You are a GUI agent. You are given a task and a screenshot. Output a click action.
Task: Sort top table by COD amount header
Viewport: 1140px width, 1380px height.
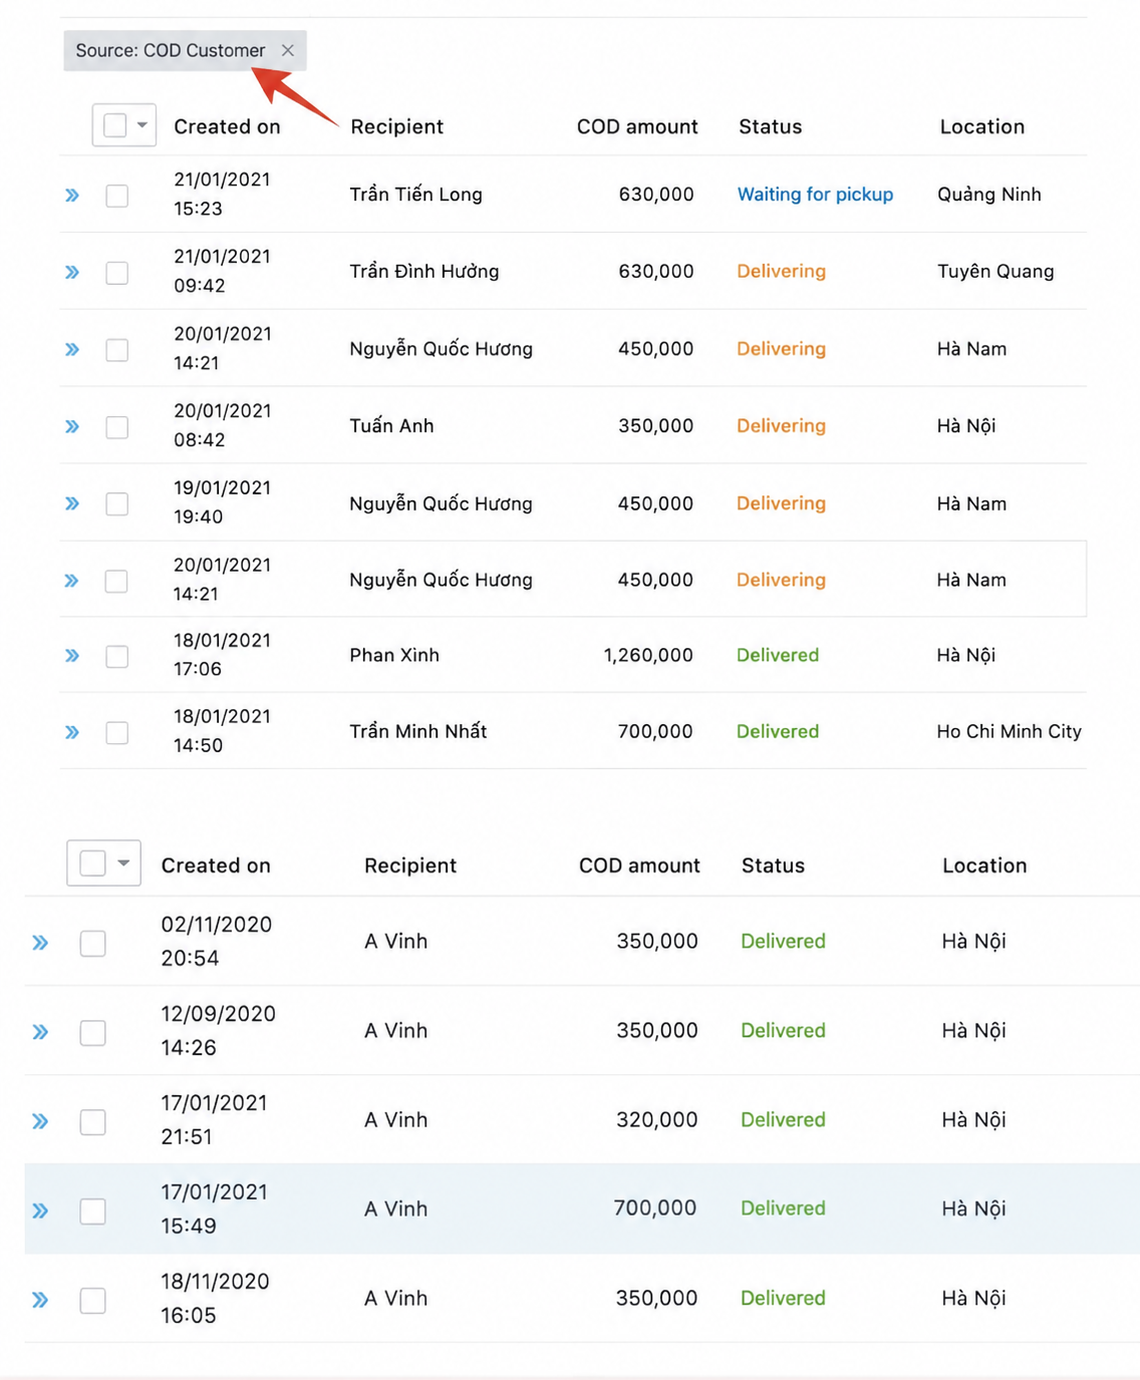637,127
